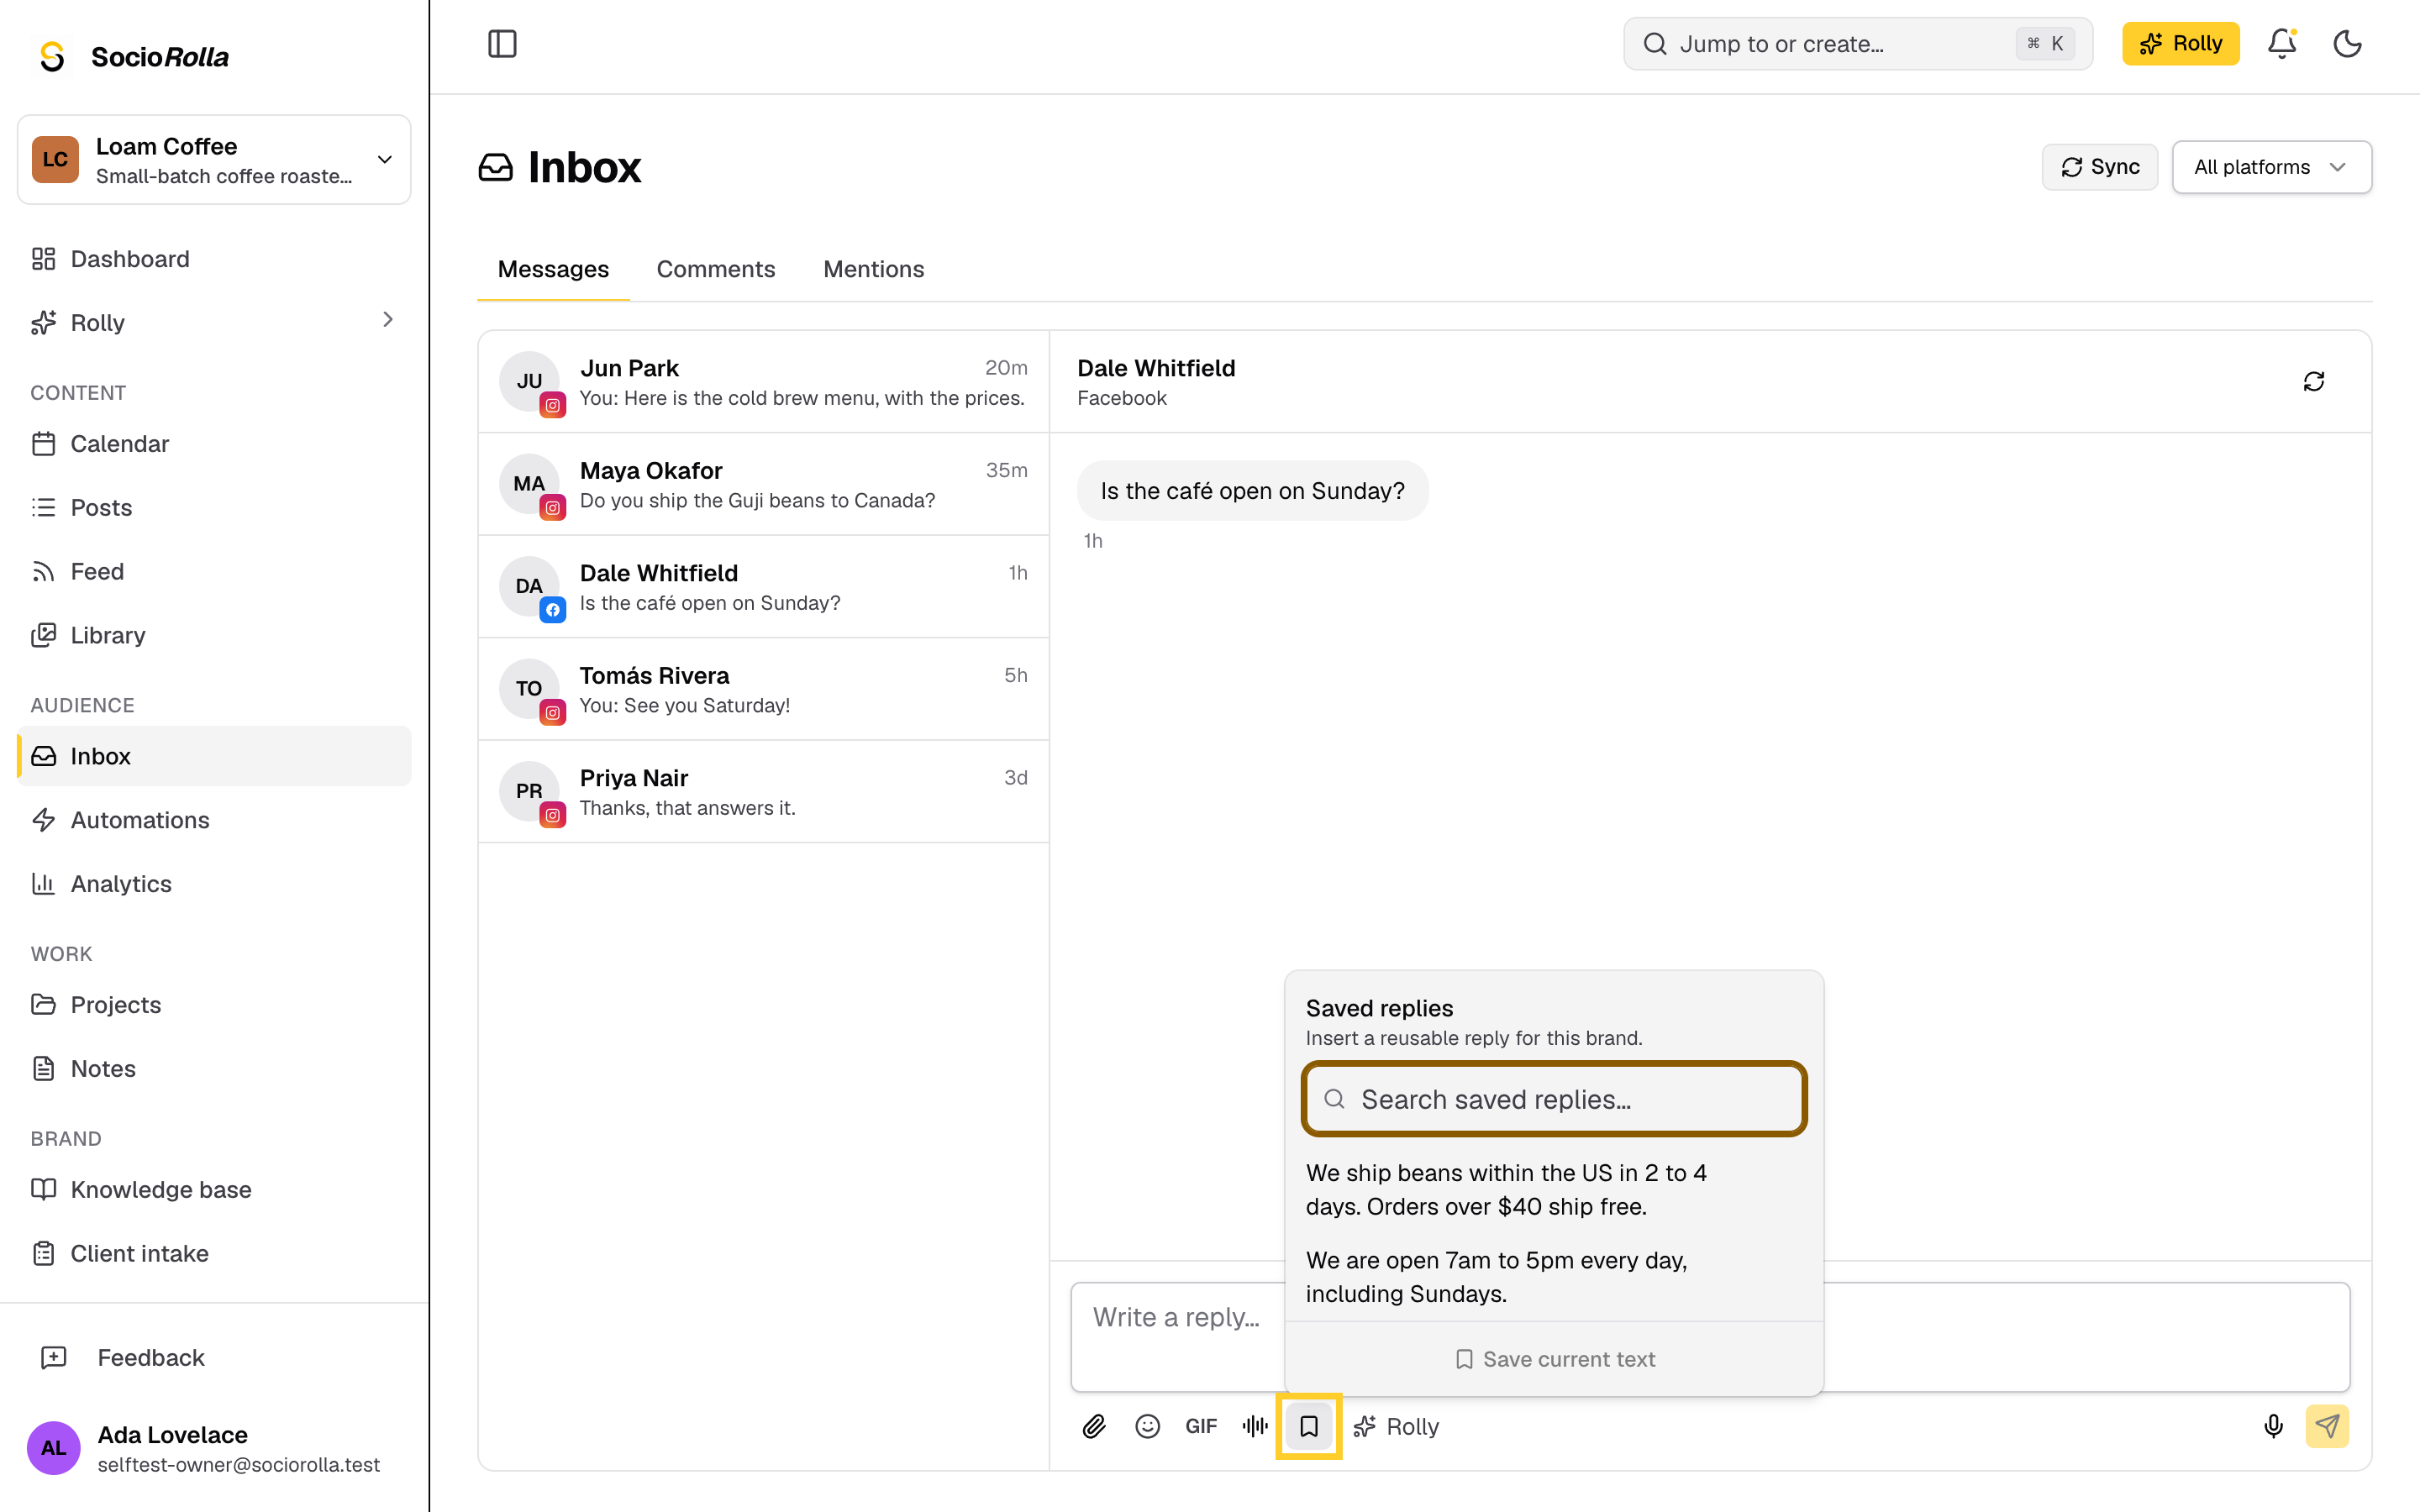The height and width of the screenshot is (1512, 2420).
Task: Click the microphone dictation icon
Action: [2273, 1427]
